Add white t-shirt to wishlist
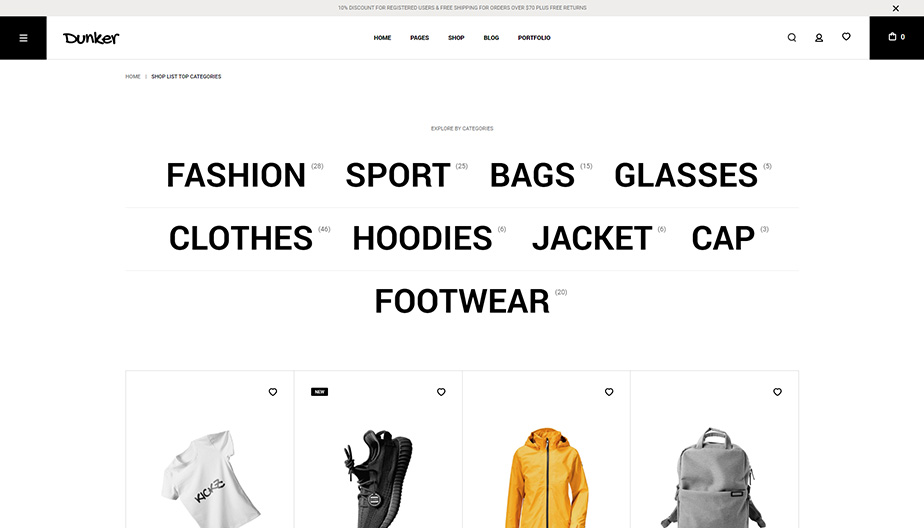 coord(273,392)
